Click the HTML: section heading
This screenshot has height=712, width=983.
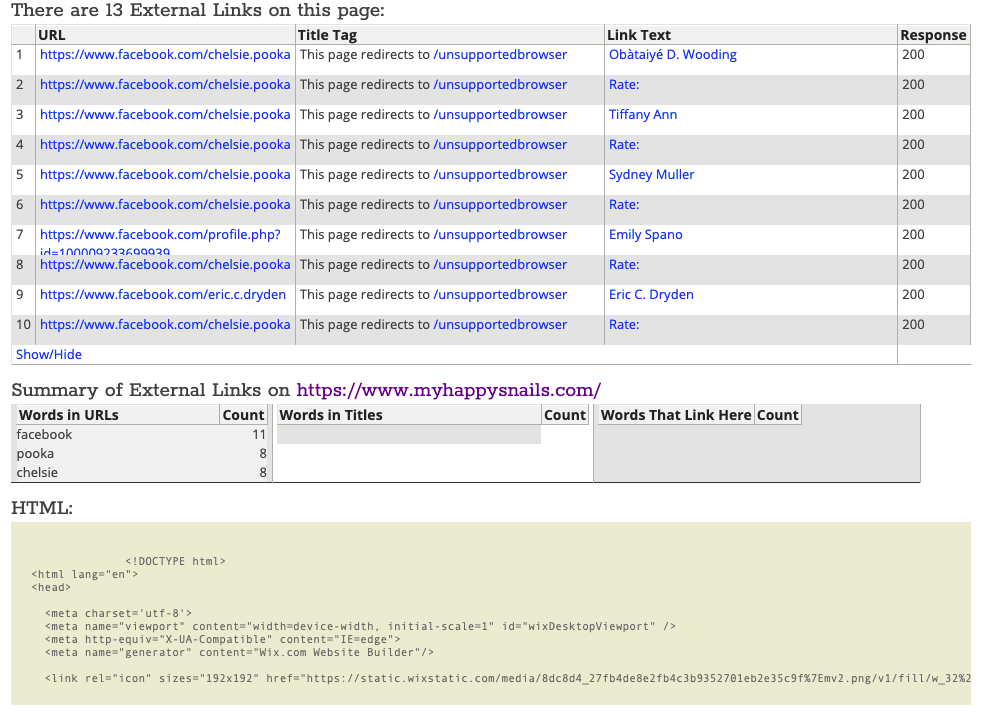[x=42, y=508]
